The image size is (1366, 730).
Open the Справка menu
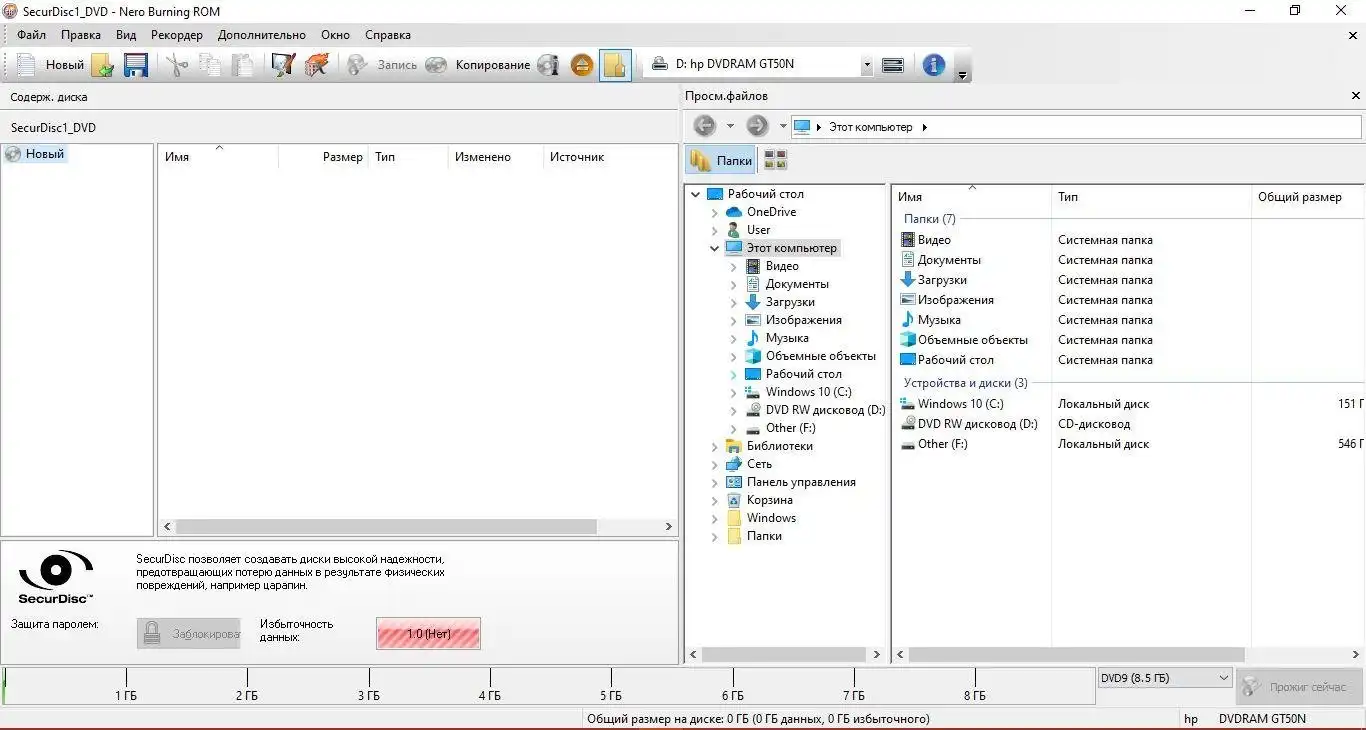(388, 35)
